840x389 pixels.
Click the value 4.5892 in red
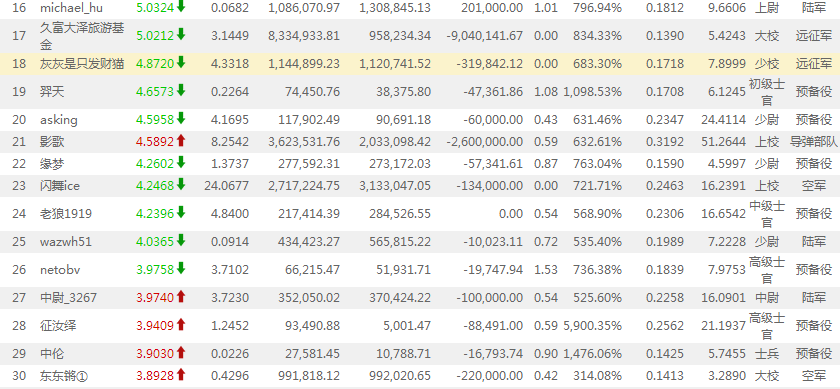tap(155, 142)
